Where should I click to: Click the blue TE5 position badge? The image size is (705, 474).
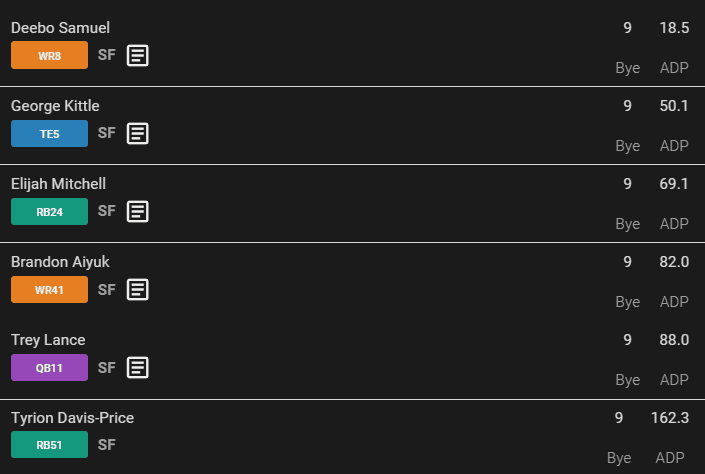click(x=49, y=133)
